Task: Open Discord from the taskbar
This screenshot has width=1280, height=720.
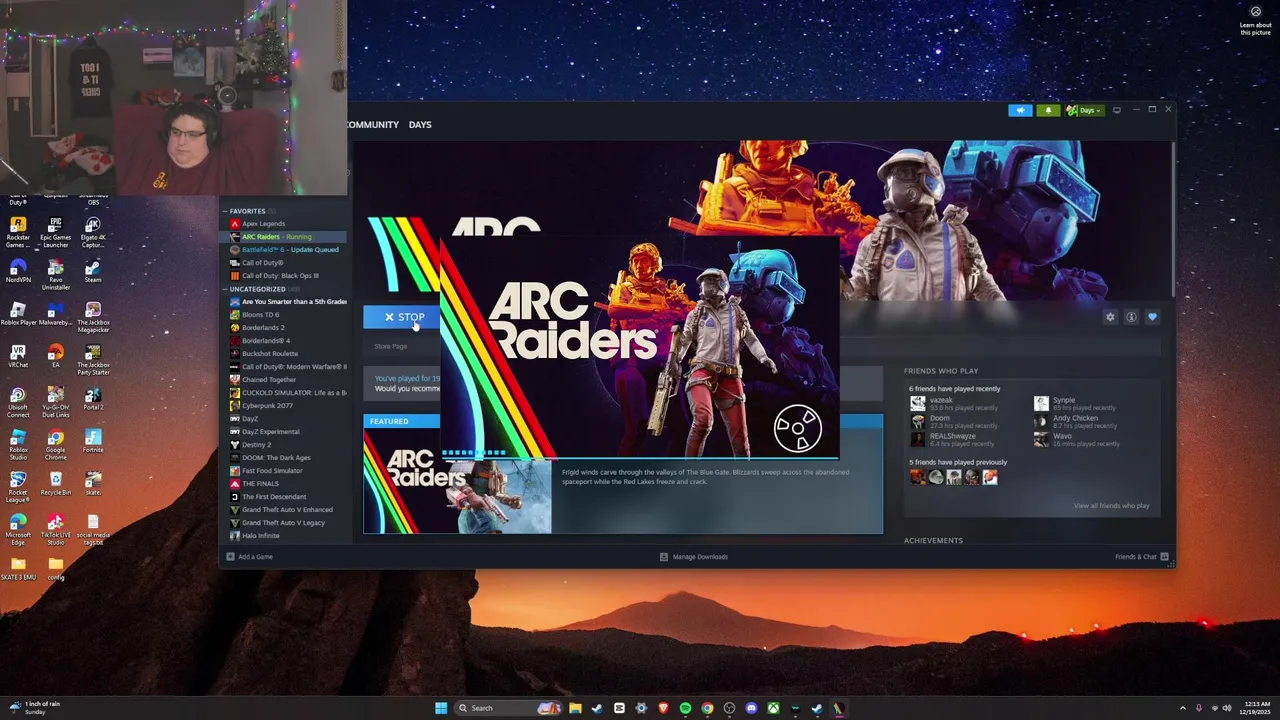Action: 751,708
